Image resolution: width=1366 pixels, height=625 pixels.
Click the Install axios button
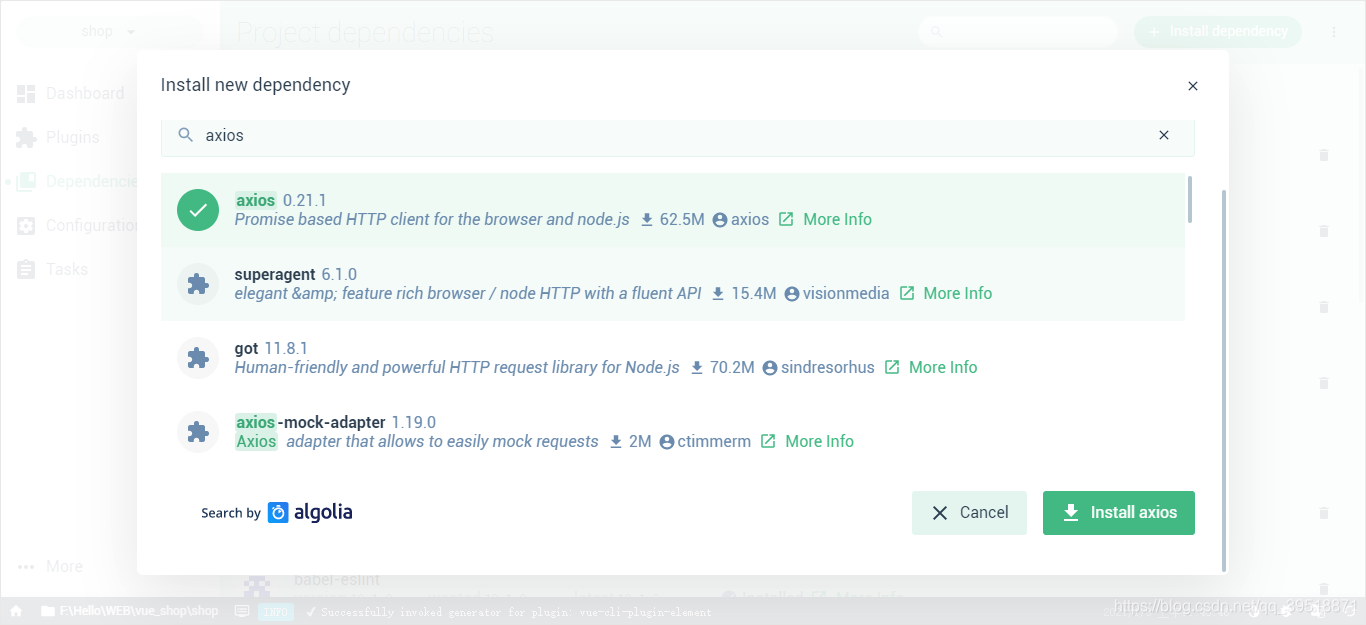click(1118, 513)
